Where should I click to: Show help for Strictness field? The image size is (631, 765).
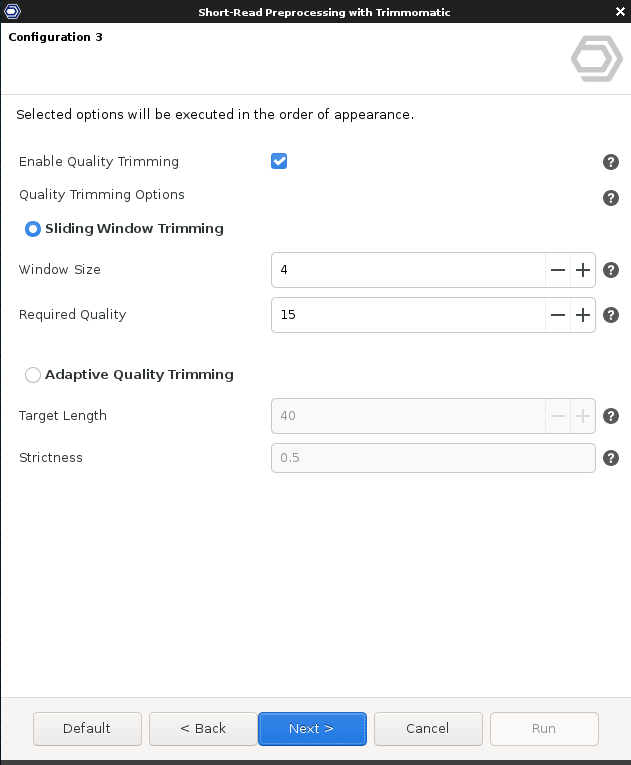tap(611, 458)
